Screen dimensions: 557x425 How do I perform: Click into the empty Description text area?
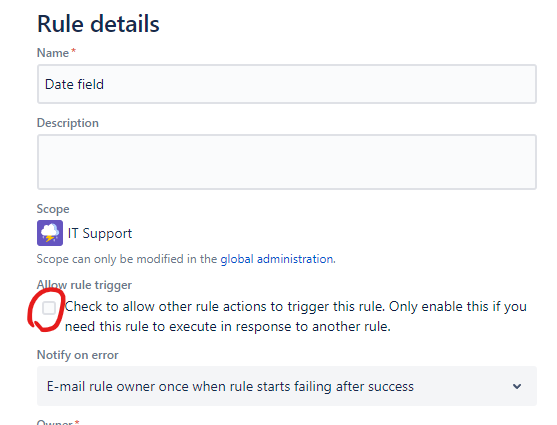pos(287,162)
